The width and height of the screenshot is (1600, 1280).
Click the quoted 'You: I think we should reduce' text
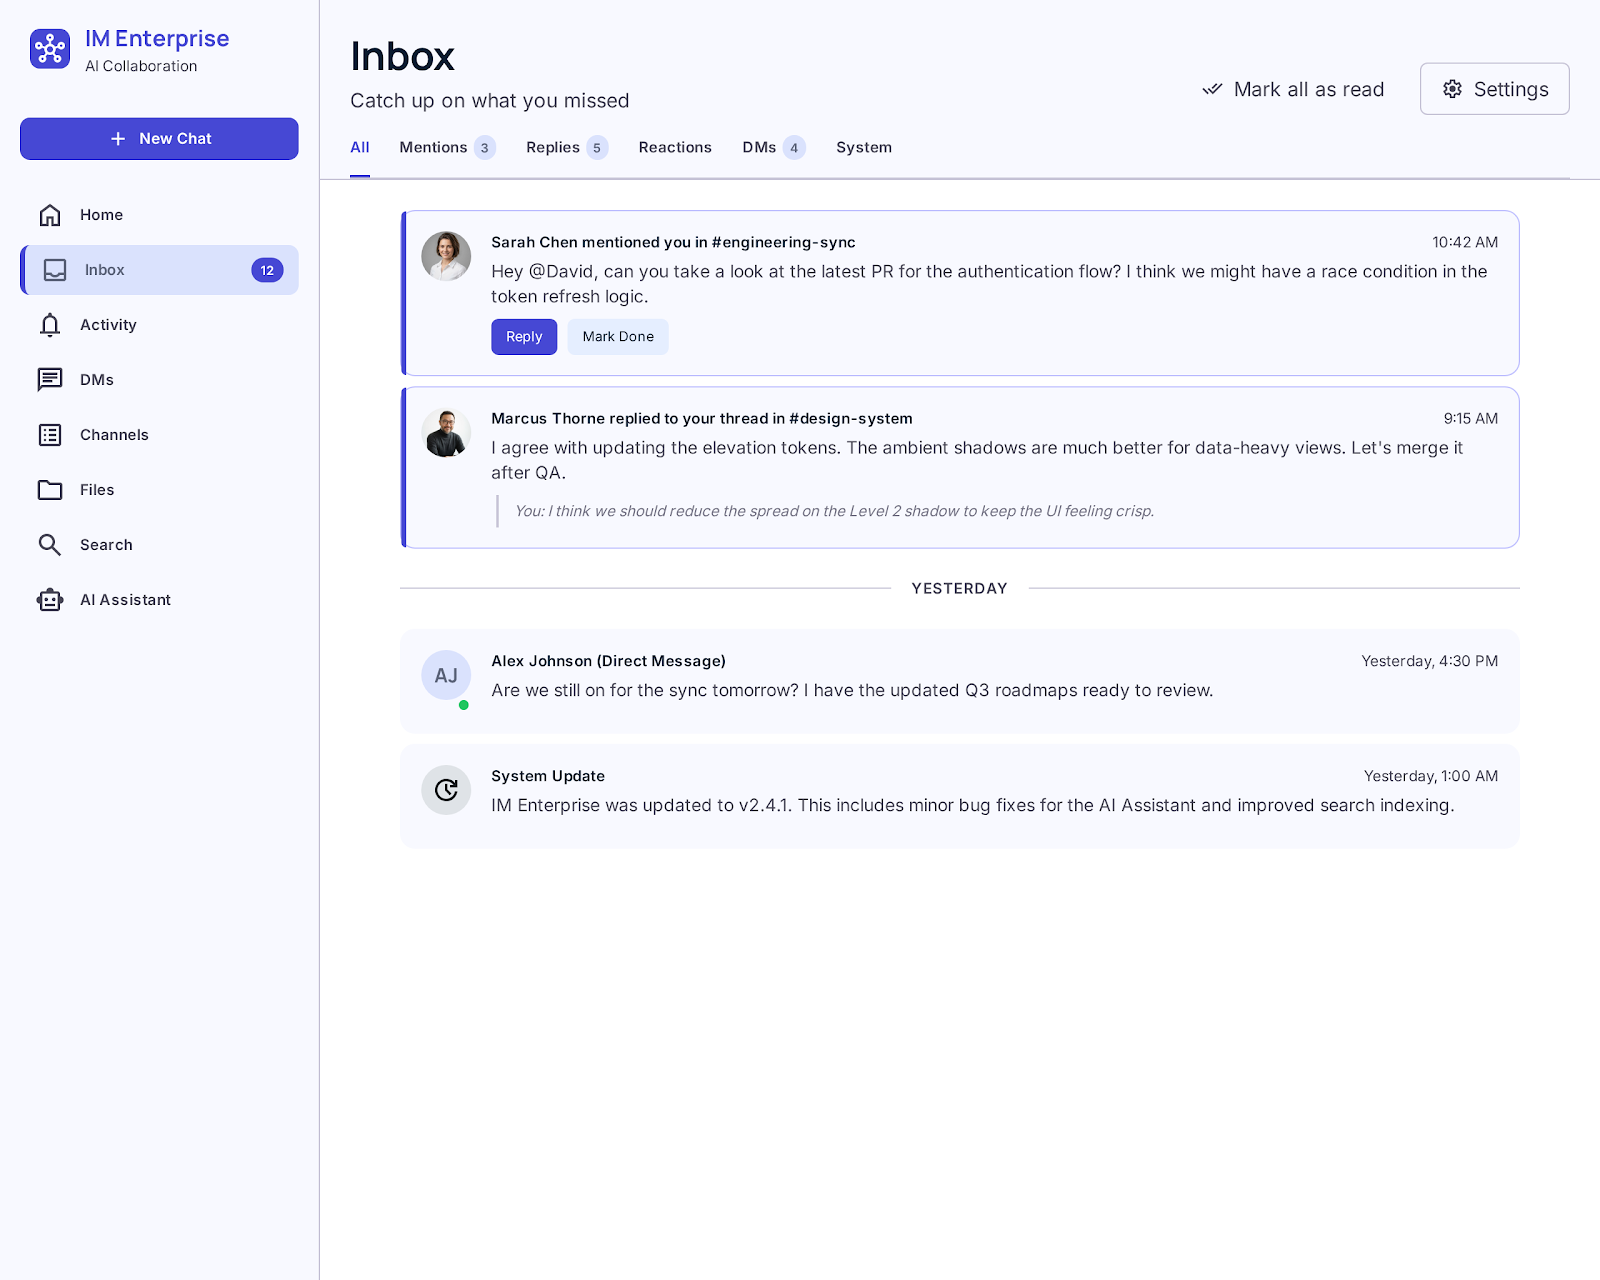tap(834, 511)
